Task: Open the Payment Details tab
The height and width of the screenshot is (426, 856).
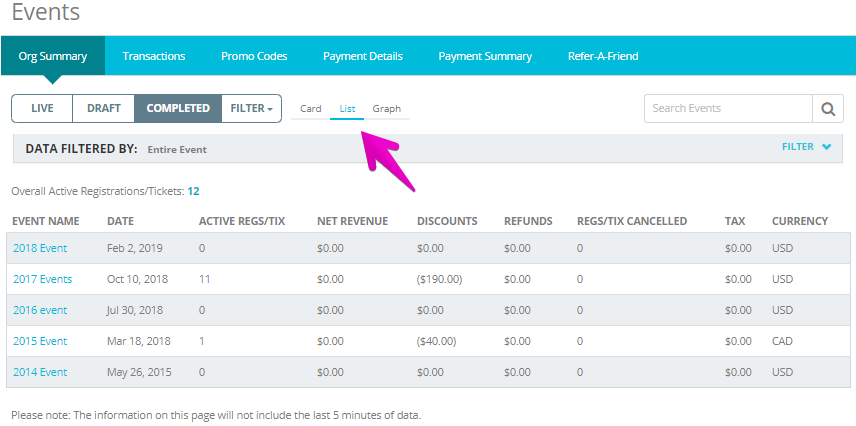Action: point(363,56)
